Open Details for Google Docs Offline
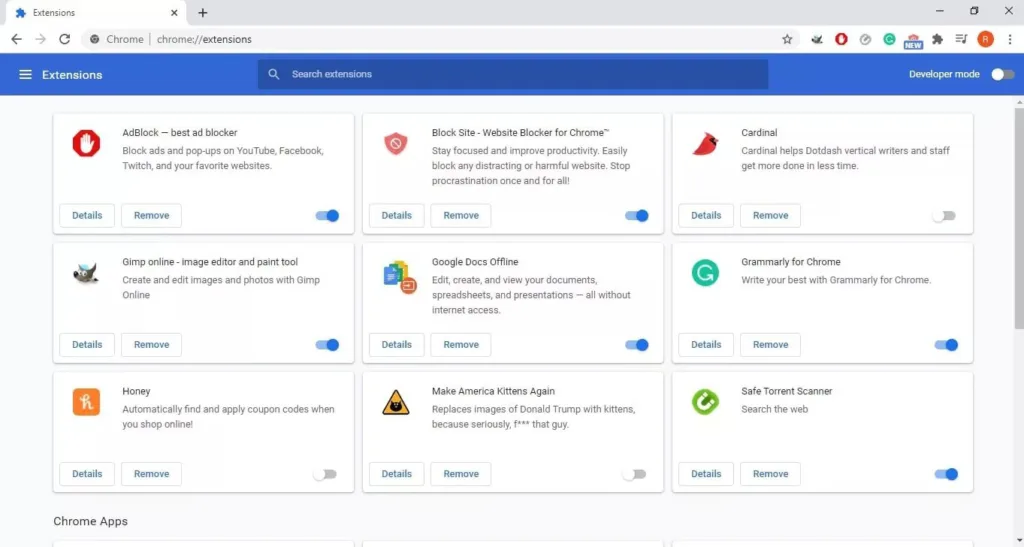Screen dimensions: 1024x547 396,345
